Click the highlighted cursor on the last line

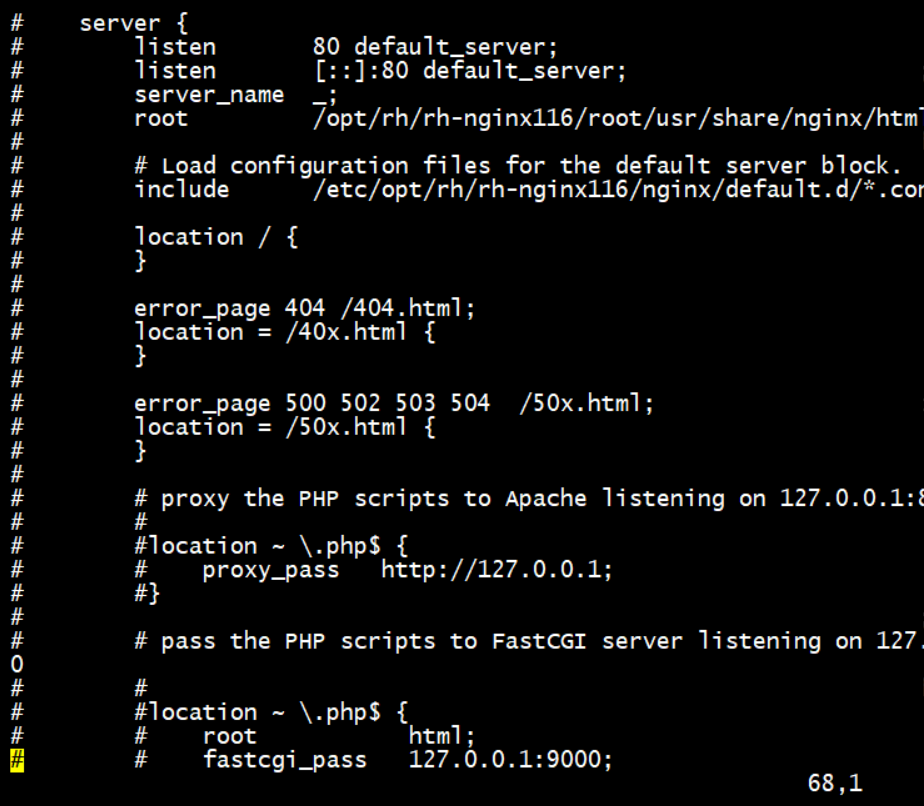17,759
